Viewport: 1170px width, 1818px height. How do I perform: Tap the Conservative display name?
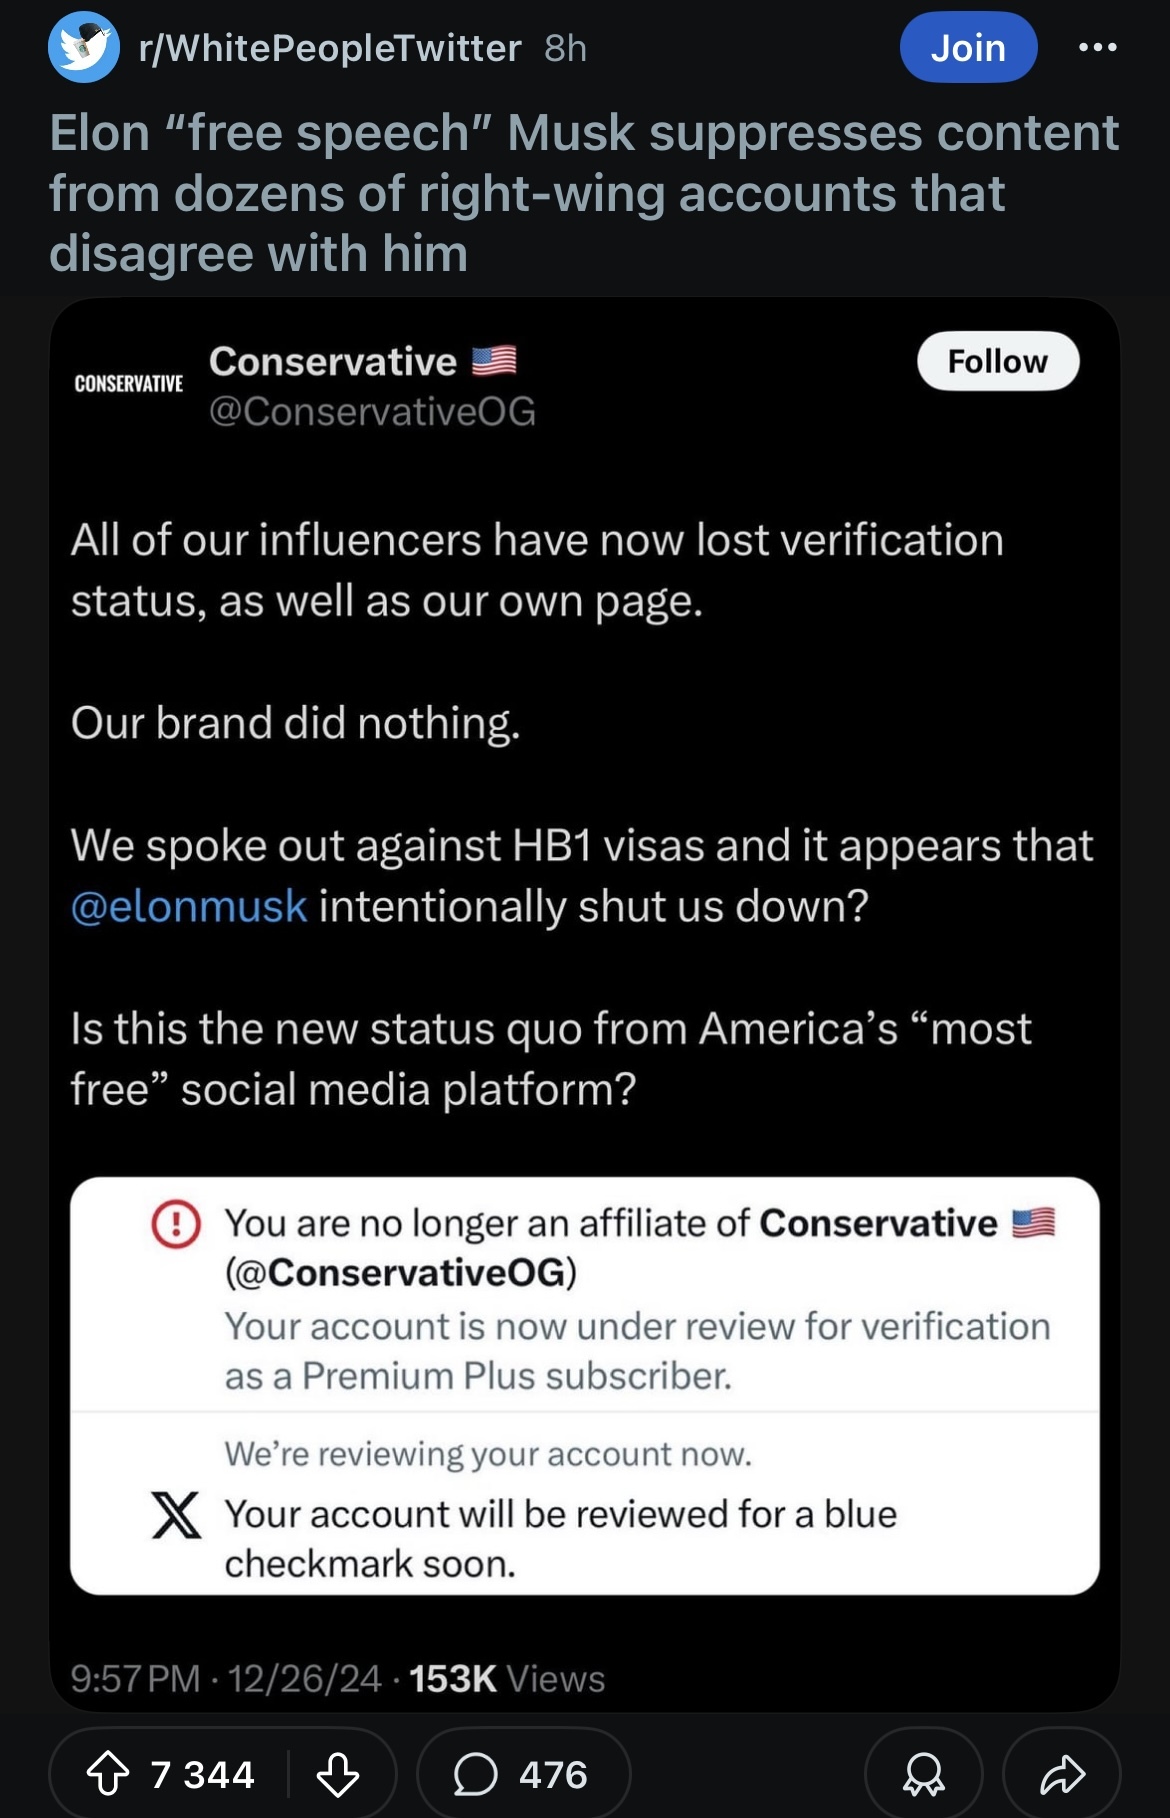pos(333,361)
